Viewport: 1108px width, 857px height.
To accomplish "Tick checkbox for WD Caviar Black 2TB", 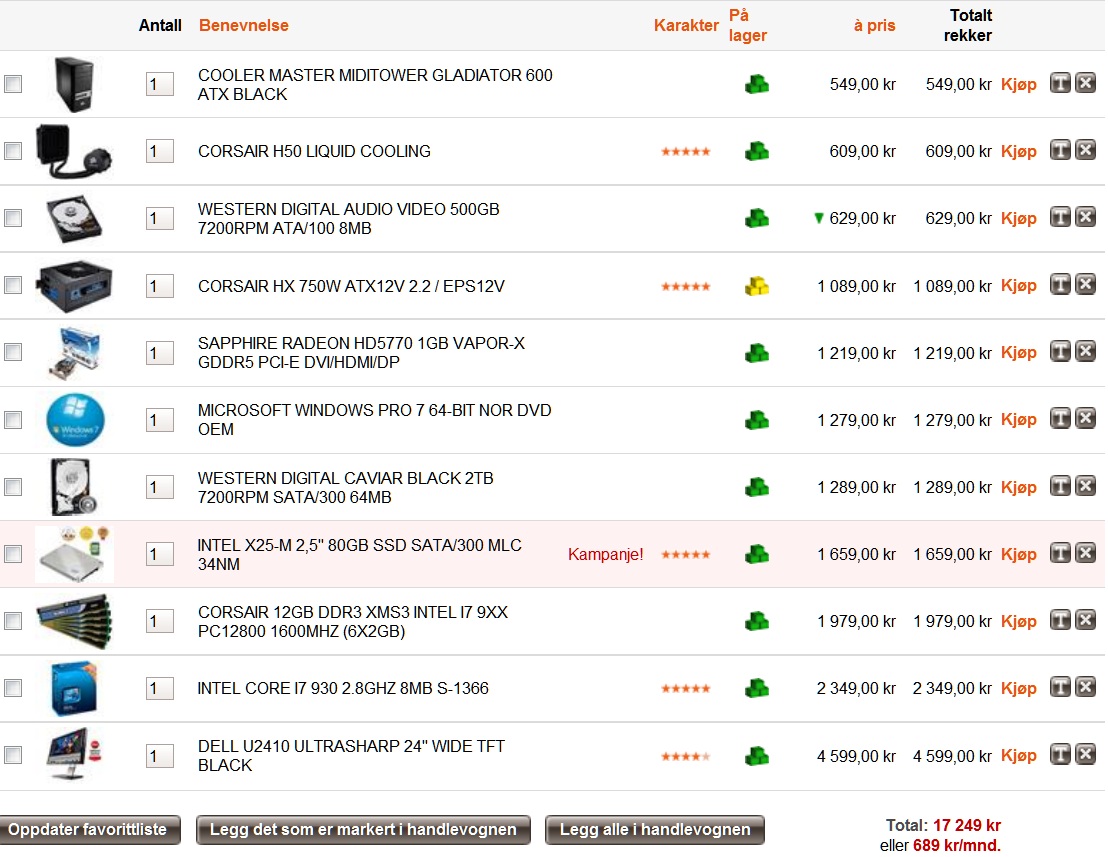I will click(x=13, y=487).
